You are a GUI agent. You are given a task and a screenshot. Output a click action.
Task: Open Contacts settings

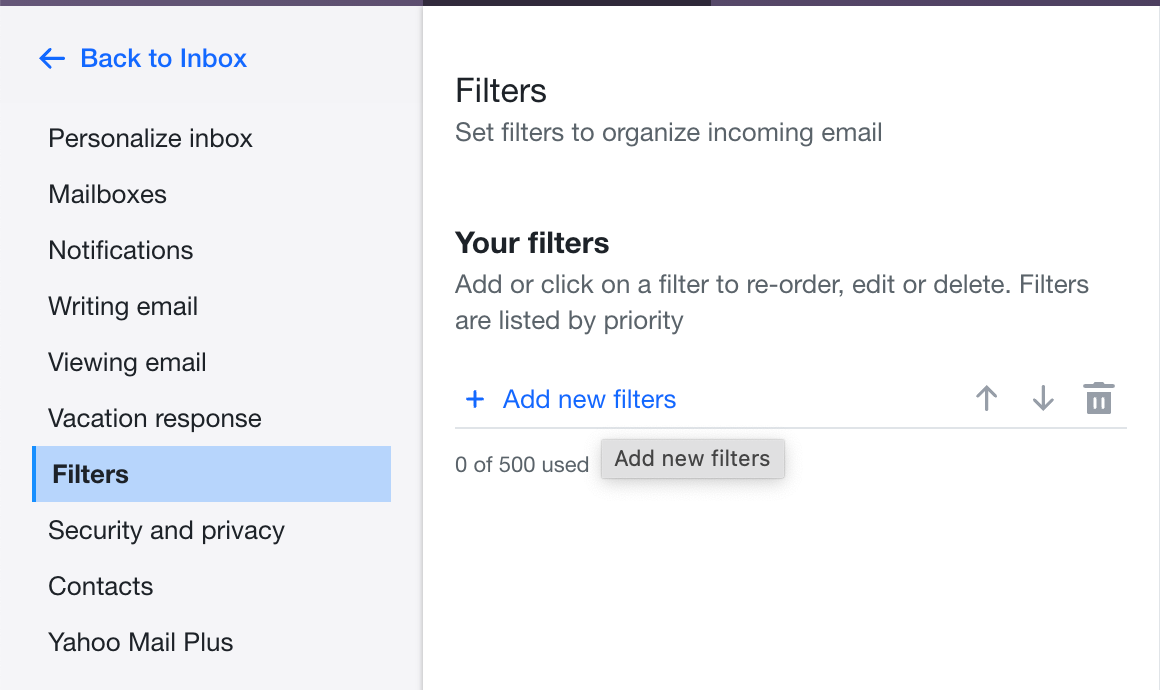point(100,586)
